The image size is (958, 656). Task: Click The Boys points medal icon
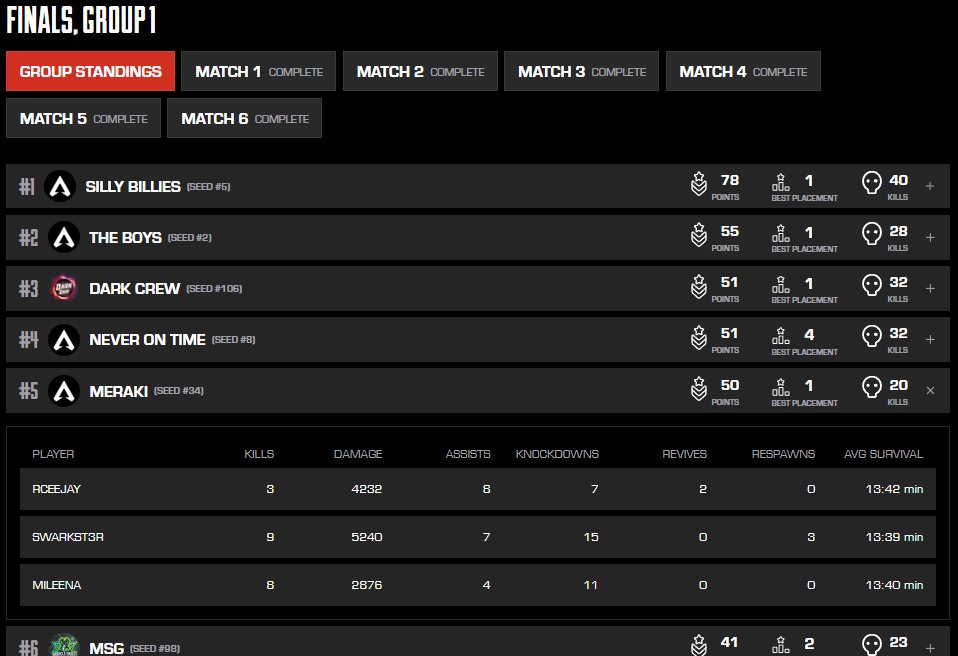pos(698,235)
